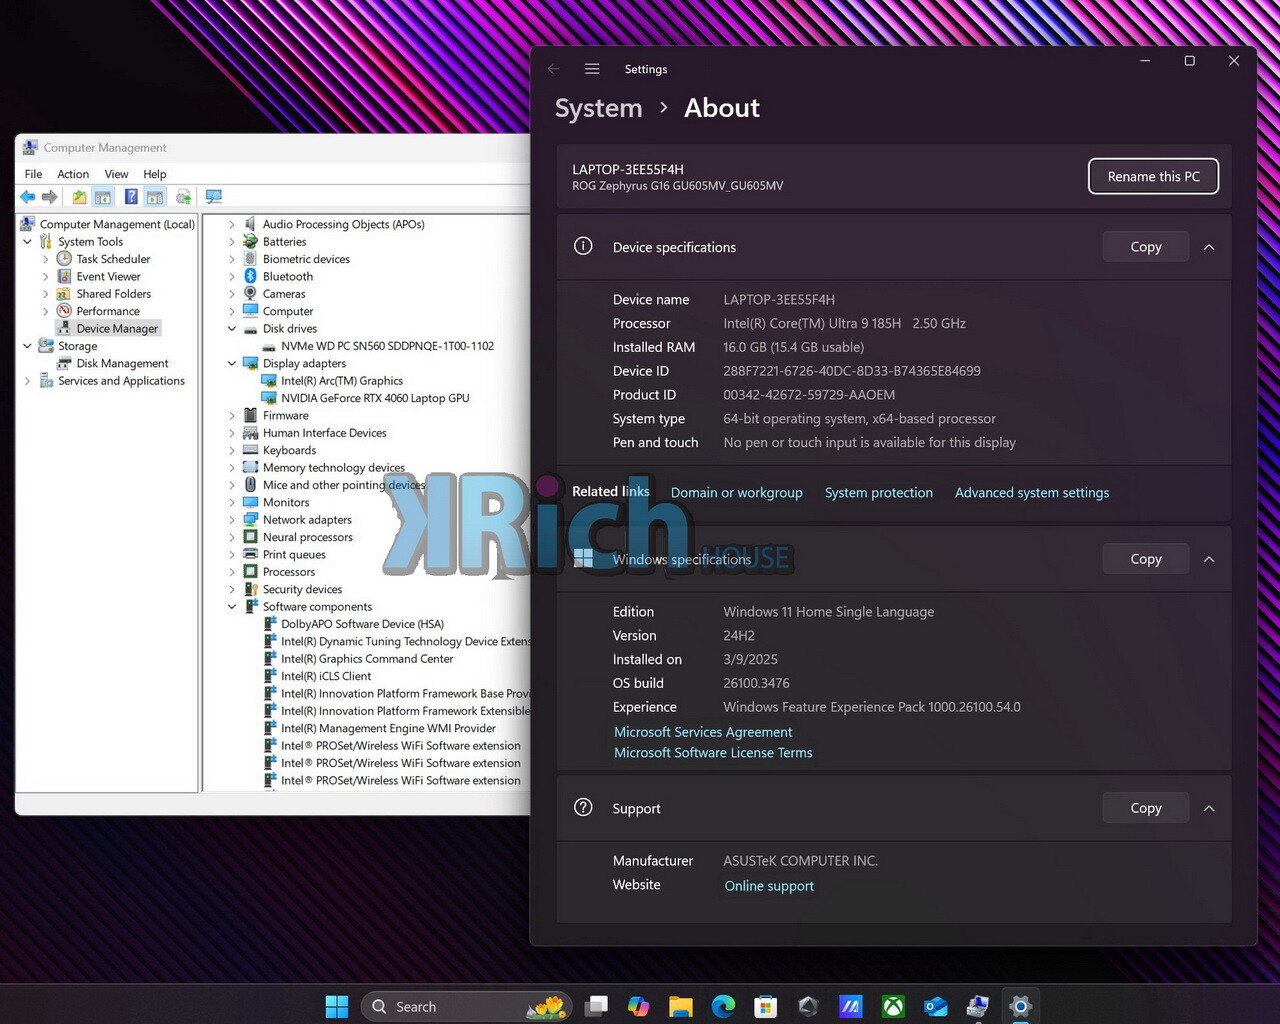Image resolution: width=1280 pixels, height=1024 pixels.
Task: Toggle Show/Hide Console Tree toolbar icon
Action: (x=103, y=197)
